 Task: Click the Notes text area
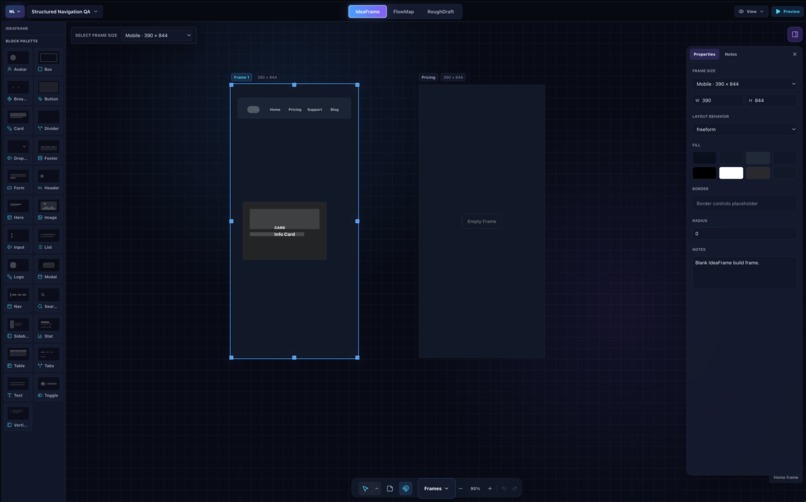coord(744,272)
